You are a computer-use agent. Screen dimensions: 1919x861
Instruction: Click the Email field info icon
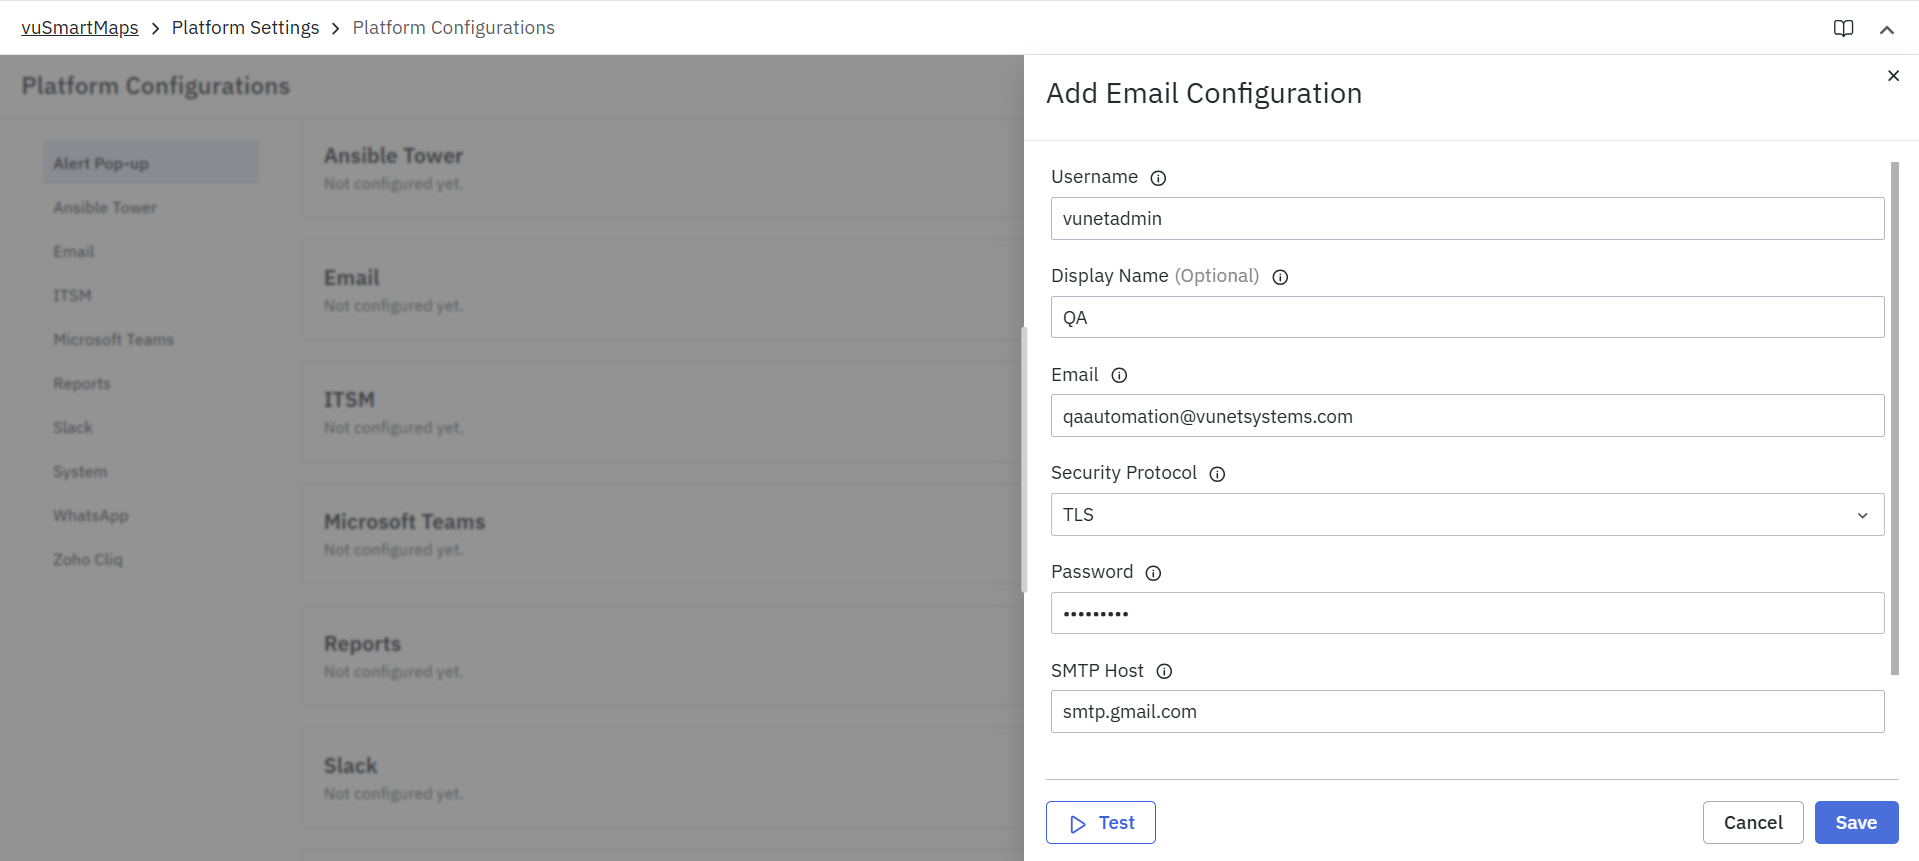(x=1119, y=375)
